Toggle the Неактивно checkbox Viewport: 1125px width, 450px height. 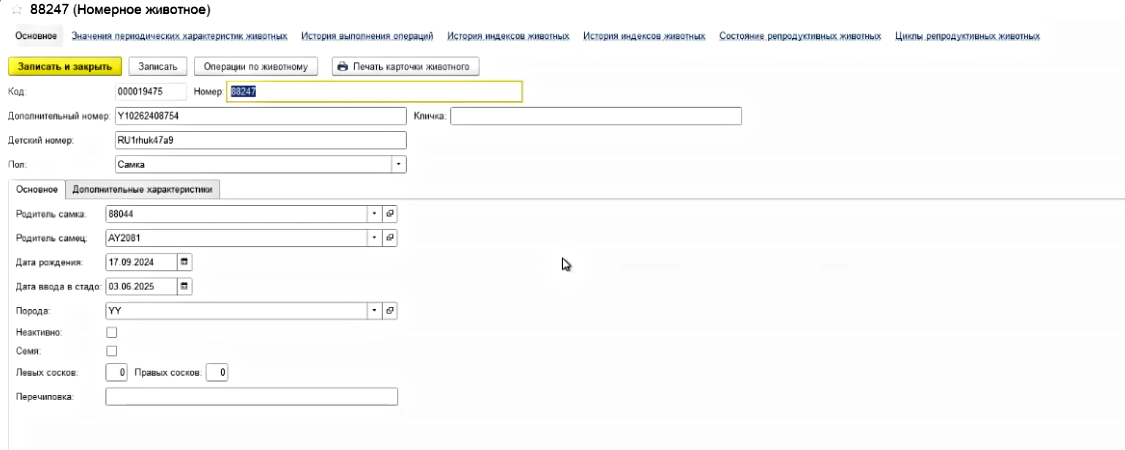(x=112, y=332)
